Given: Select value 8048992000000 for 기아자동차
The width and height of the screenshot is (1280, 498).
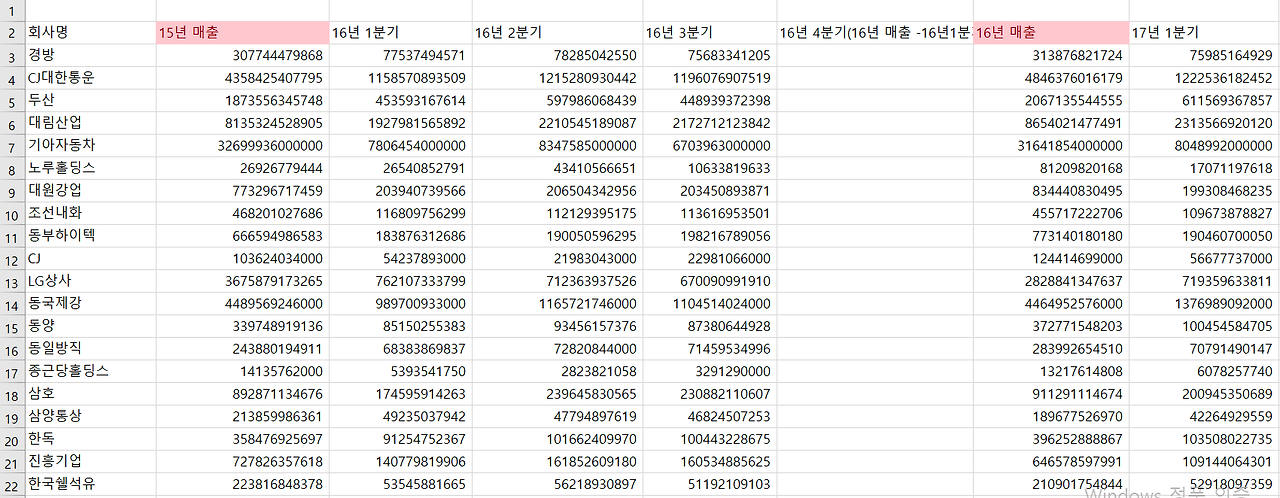Looking at the screenshot, I should 1204,145.
